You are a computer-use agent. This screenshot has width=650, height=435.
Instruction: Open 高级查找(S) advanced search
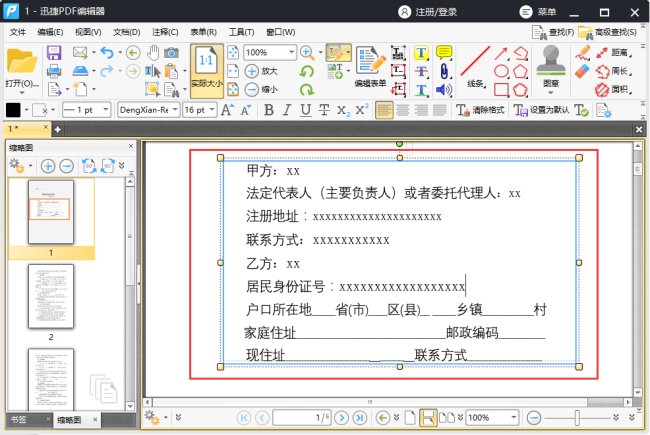[608, 32]
